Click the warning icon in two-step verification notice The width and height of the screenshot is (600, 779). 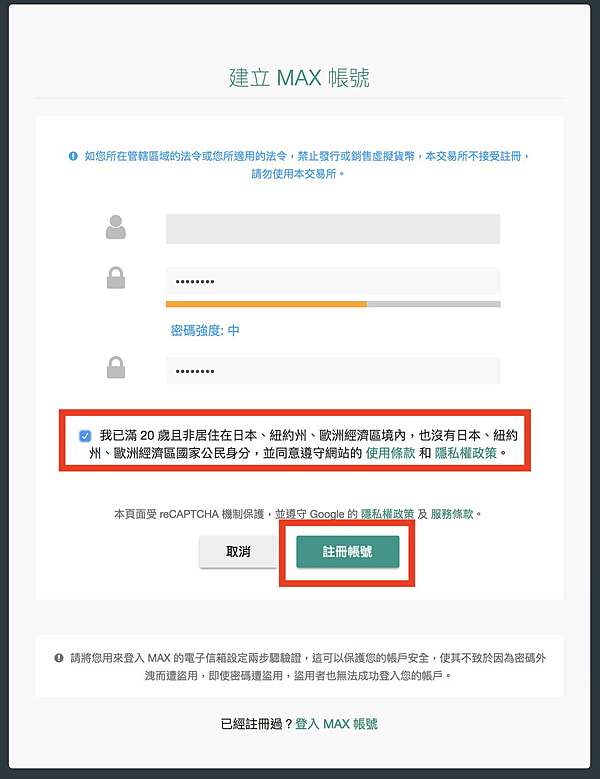tap(59, 658)
